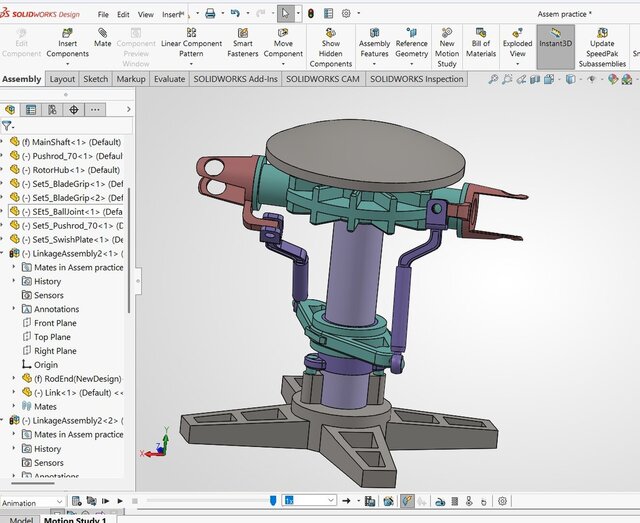The image size is (640, 523).
Task: Select the Mate tool
Action: 102,38
